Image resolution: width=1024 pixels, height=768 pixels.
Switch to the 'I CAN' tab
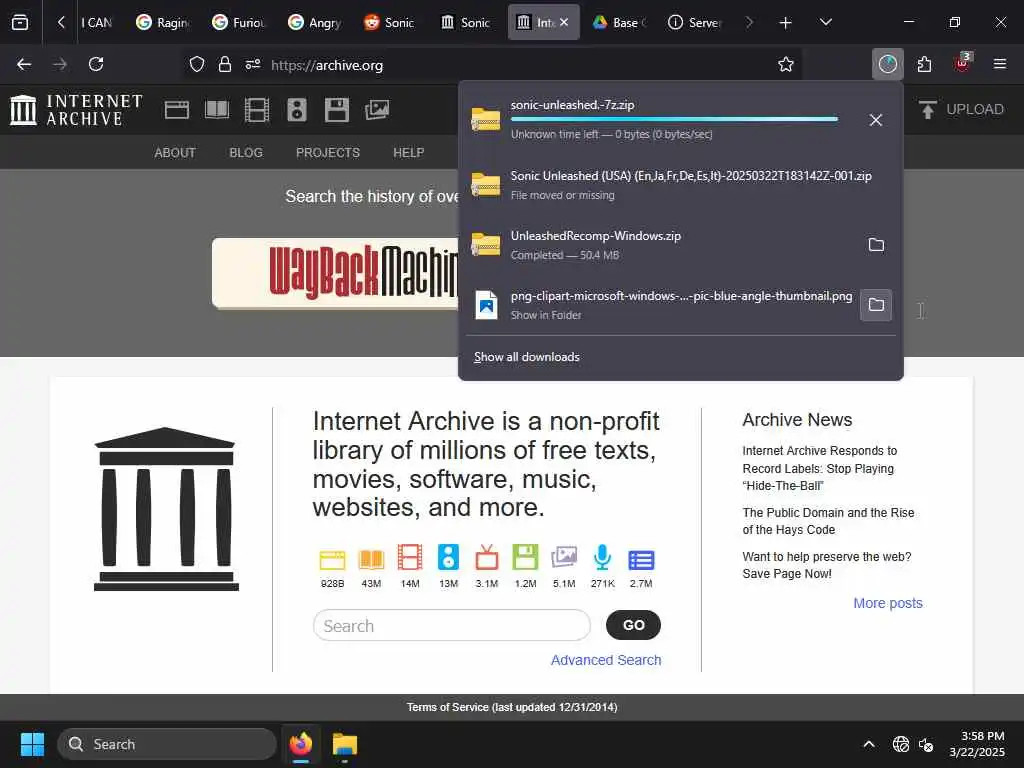click(x=97, y=22)
